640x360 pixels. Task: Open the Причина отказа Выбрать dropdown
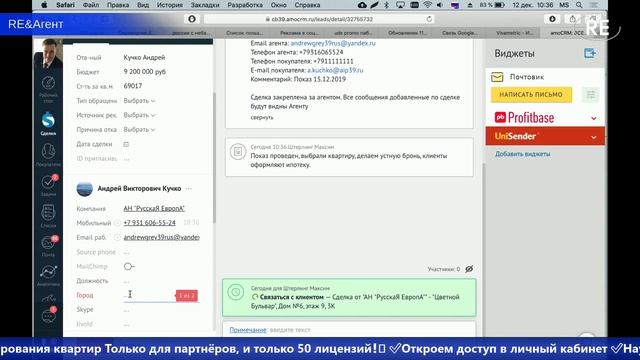point(139,129)
